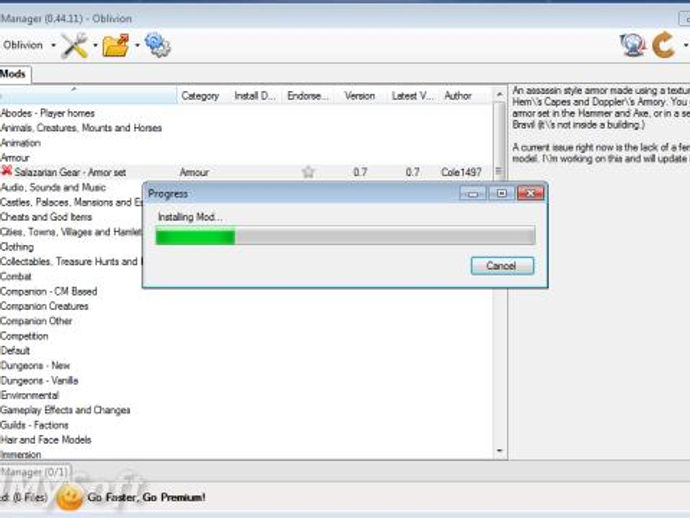Sort by Endorsement column header
Viewport: 690px width, 518px height.
307,96
